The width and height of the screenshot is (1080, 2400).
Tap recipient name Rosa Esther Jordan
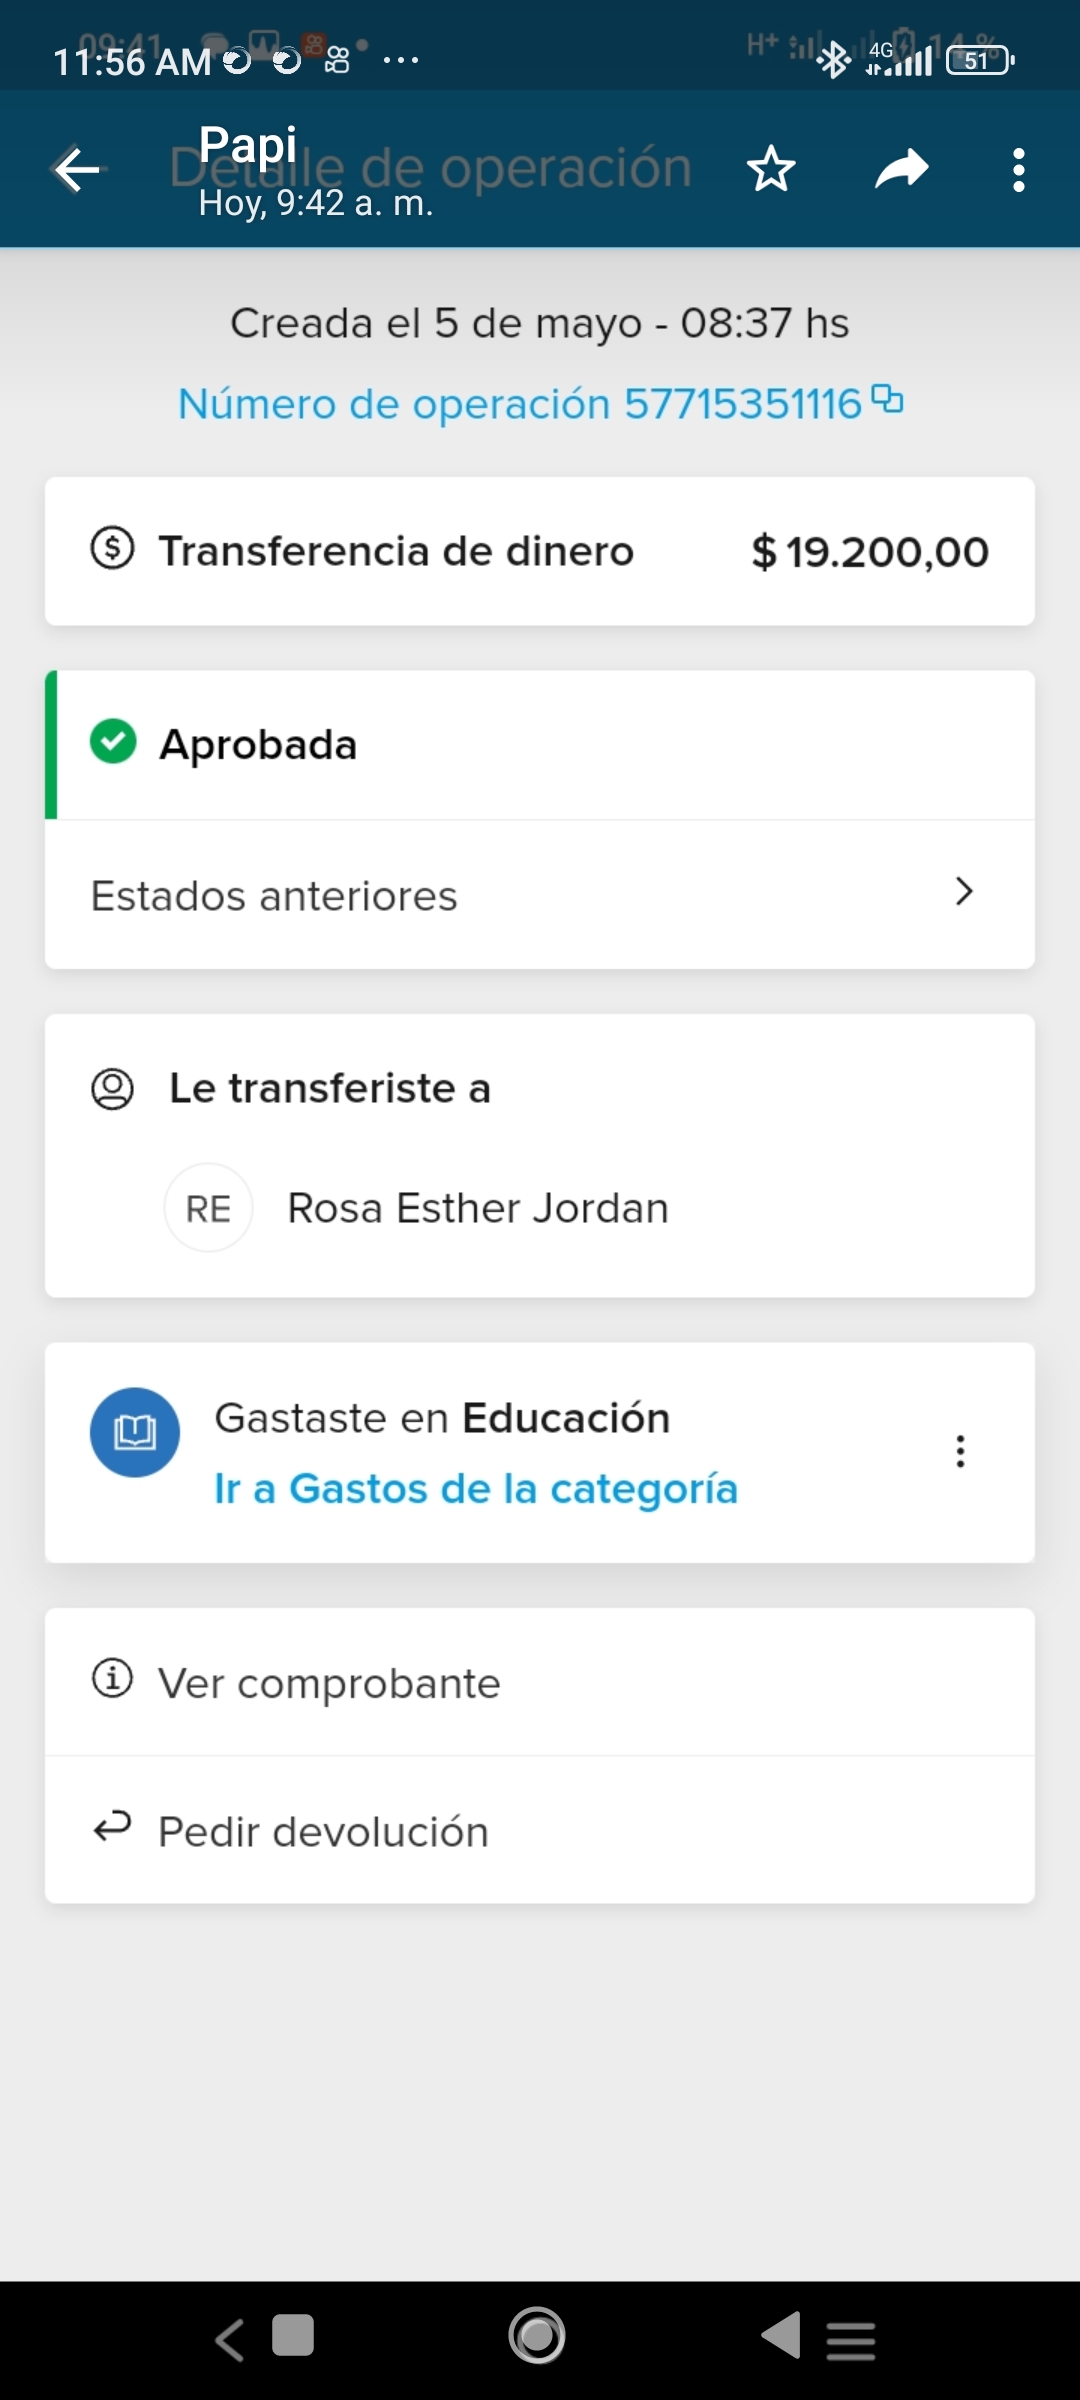tap(478, 1208)
